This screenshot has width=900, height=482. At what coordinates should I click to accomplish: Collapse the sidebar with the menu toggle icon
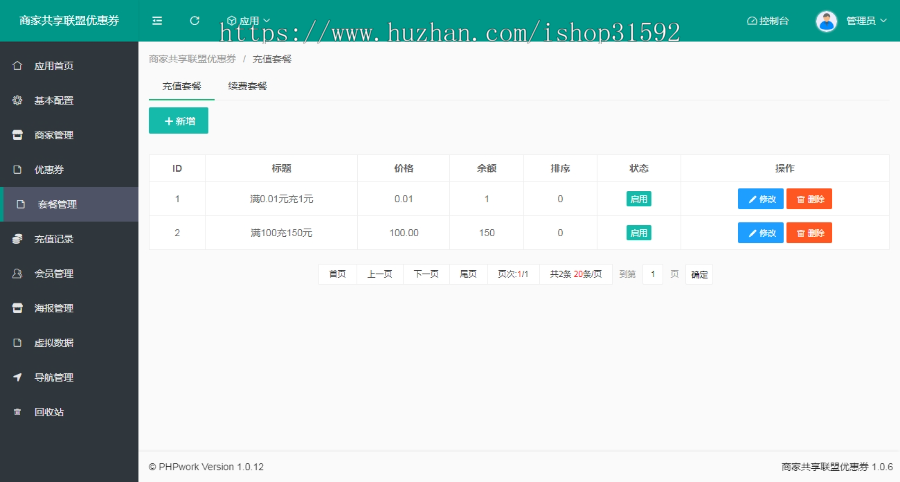pos(157,21)
